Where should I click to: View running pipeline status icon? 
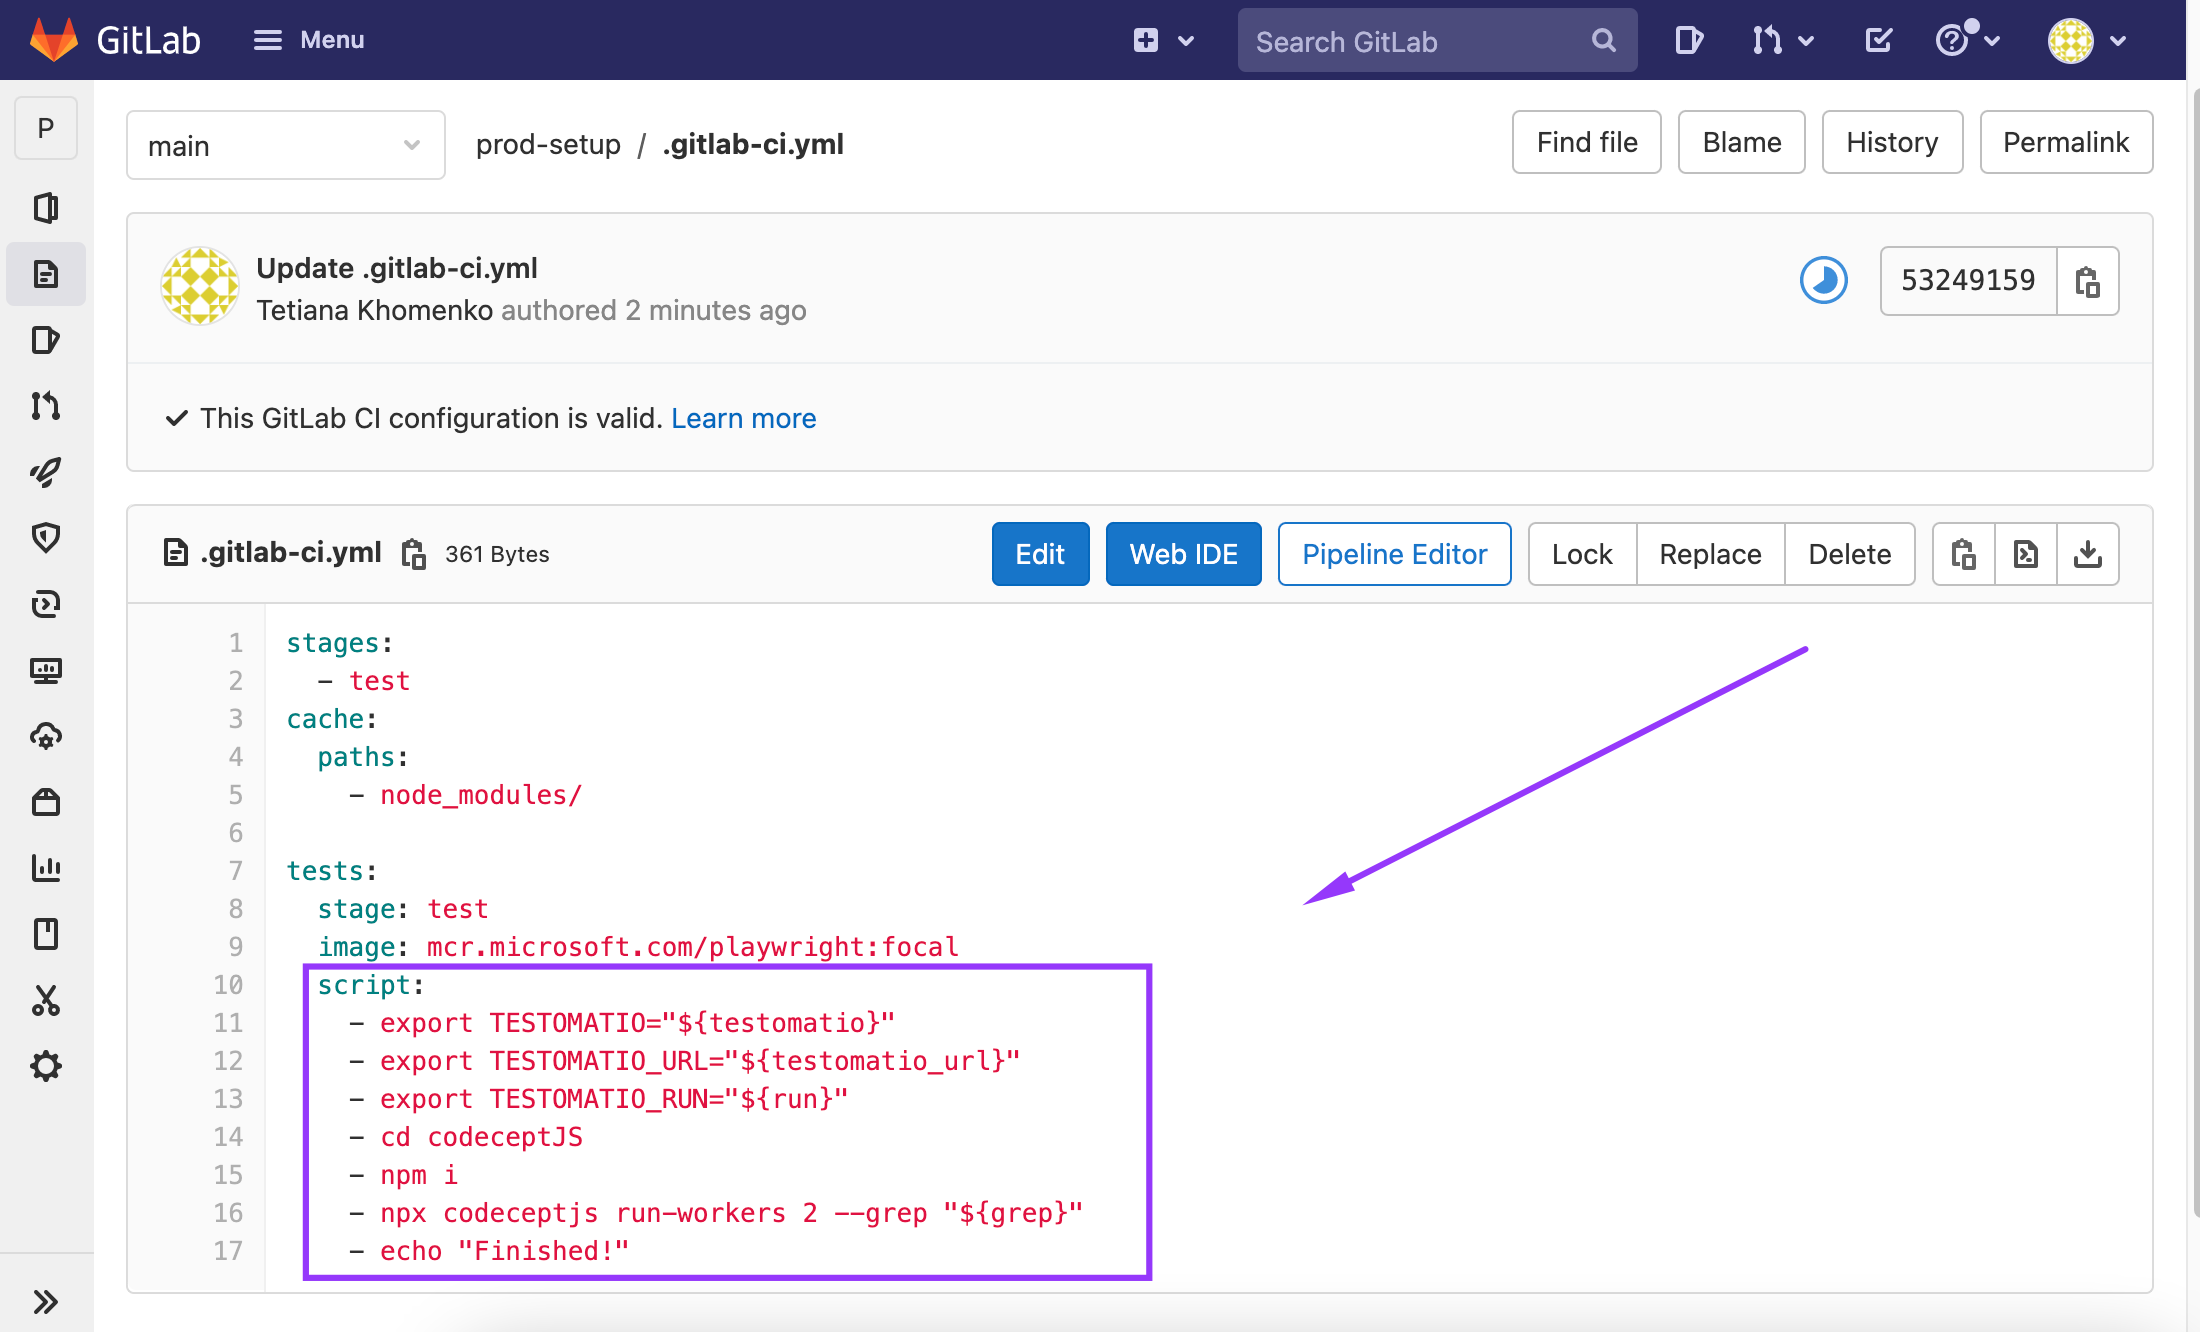(1823, 281)
